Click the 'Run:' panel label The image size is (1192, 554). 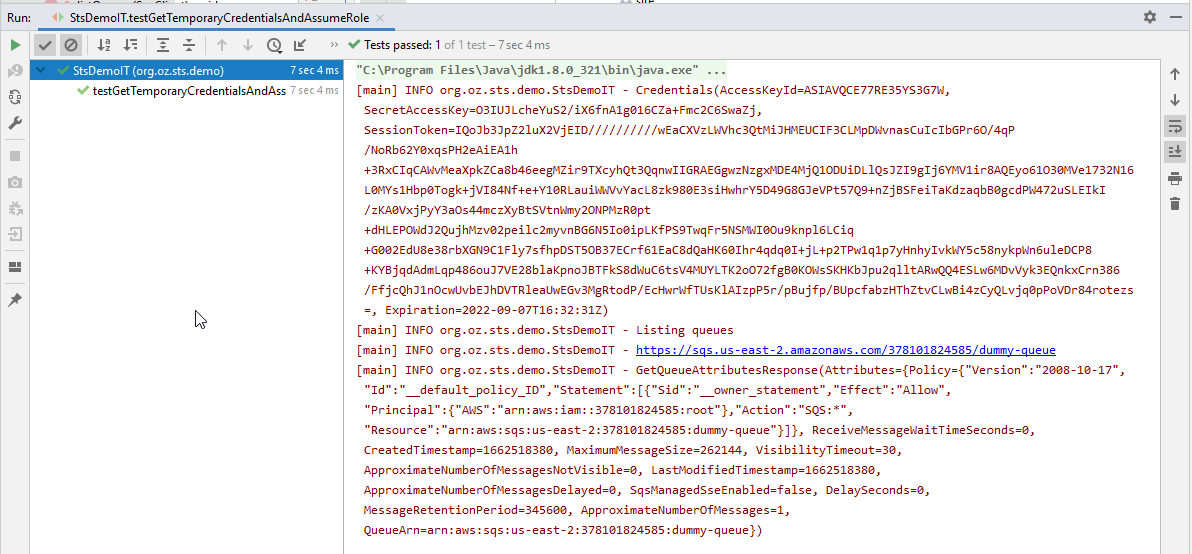[x=18, y=17]
